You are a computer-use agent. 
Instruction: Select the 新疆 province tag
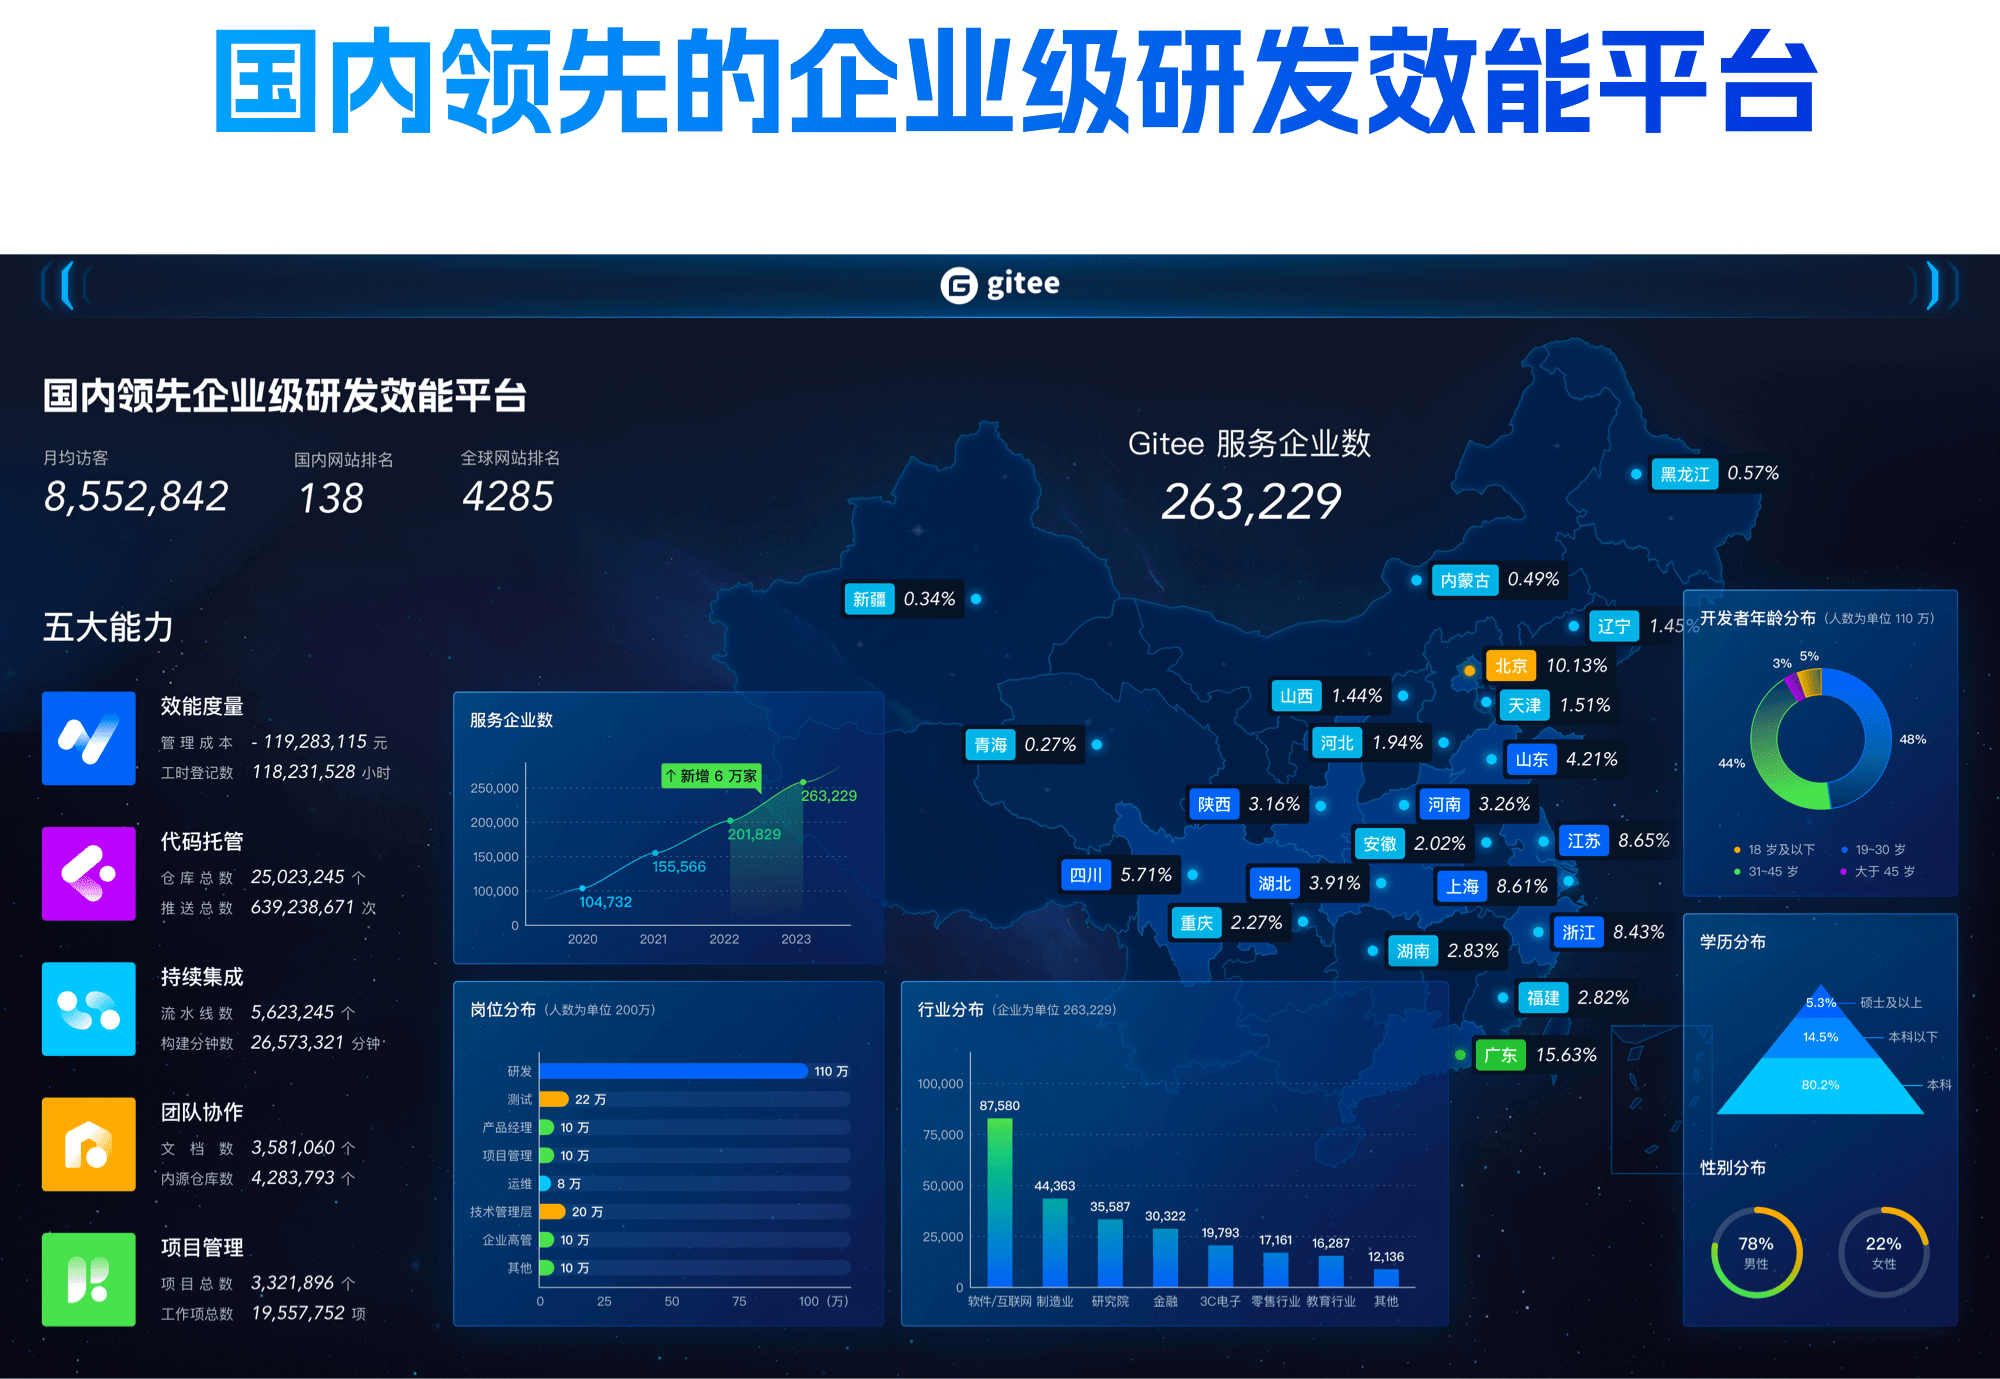tap(869, 599)
